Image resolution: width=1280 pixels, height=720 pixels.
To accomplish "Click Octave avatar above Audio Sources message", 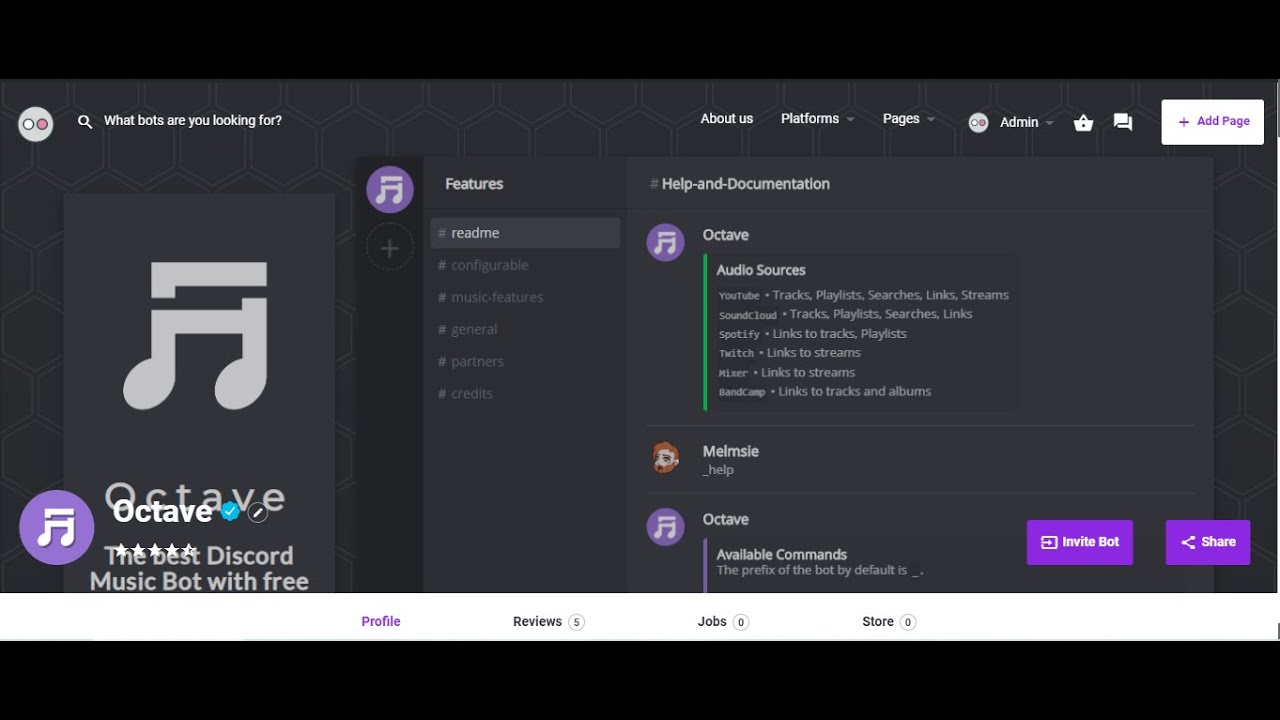I will click(x=665, y=242).
